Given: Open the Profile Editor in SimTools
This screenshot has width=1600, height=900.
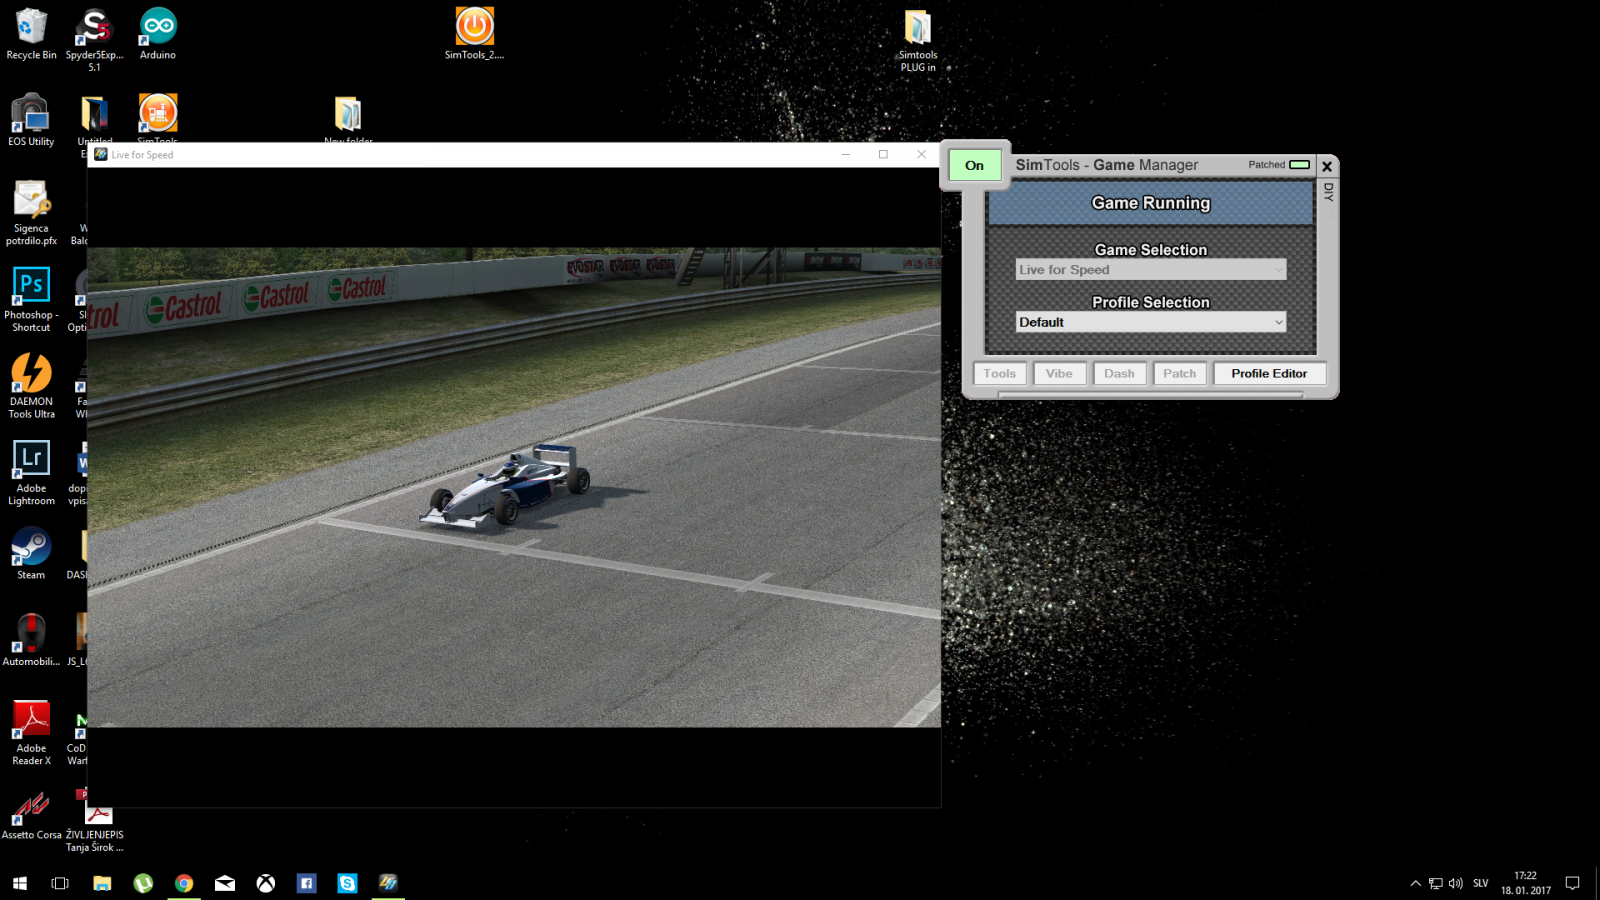Looking at the screenshot, I should coord(1269,373).
